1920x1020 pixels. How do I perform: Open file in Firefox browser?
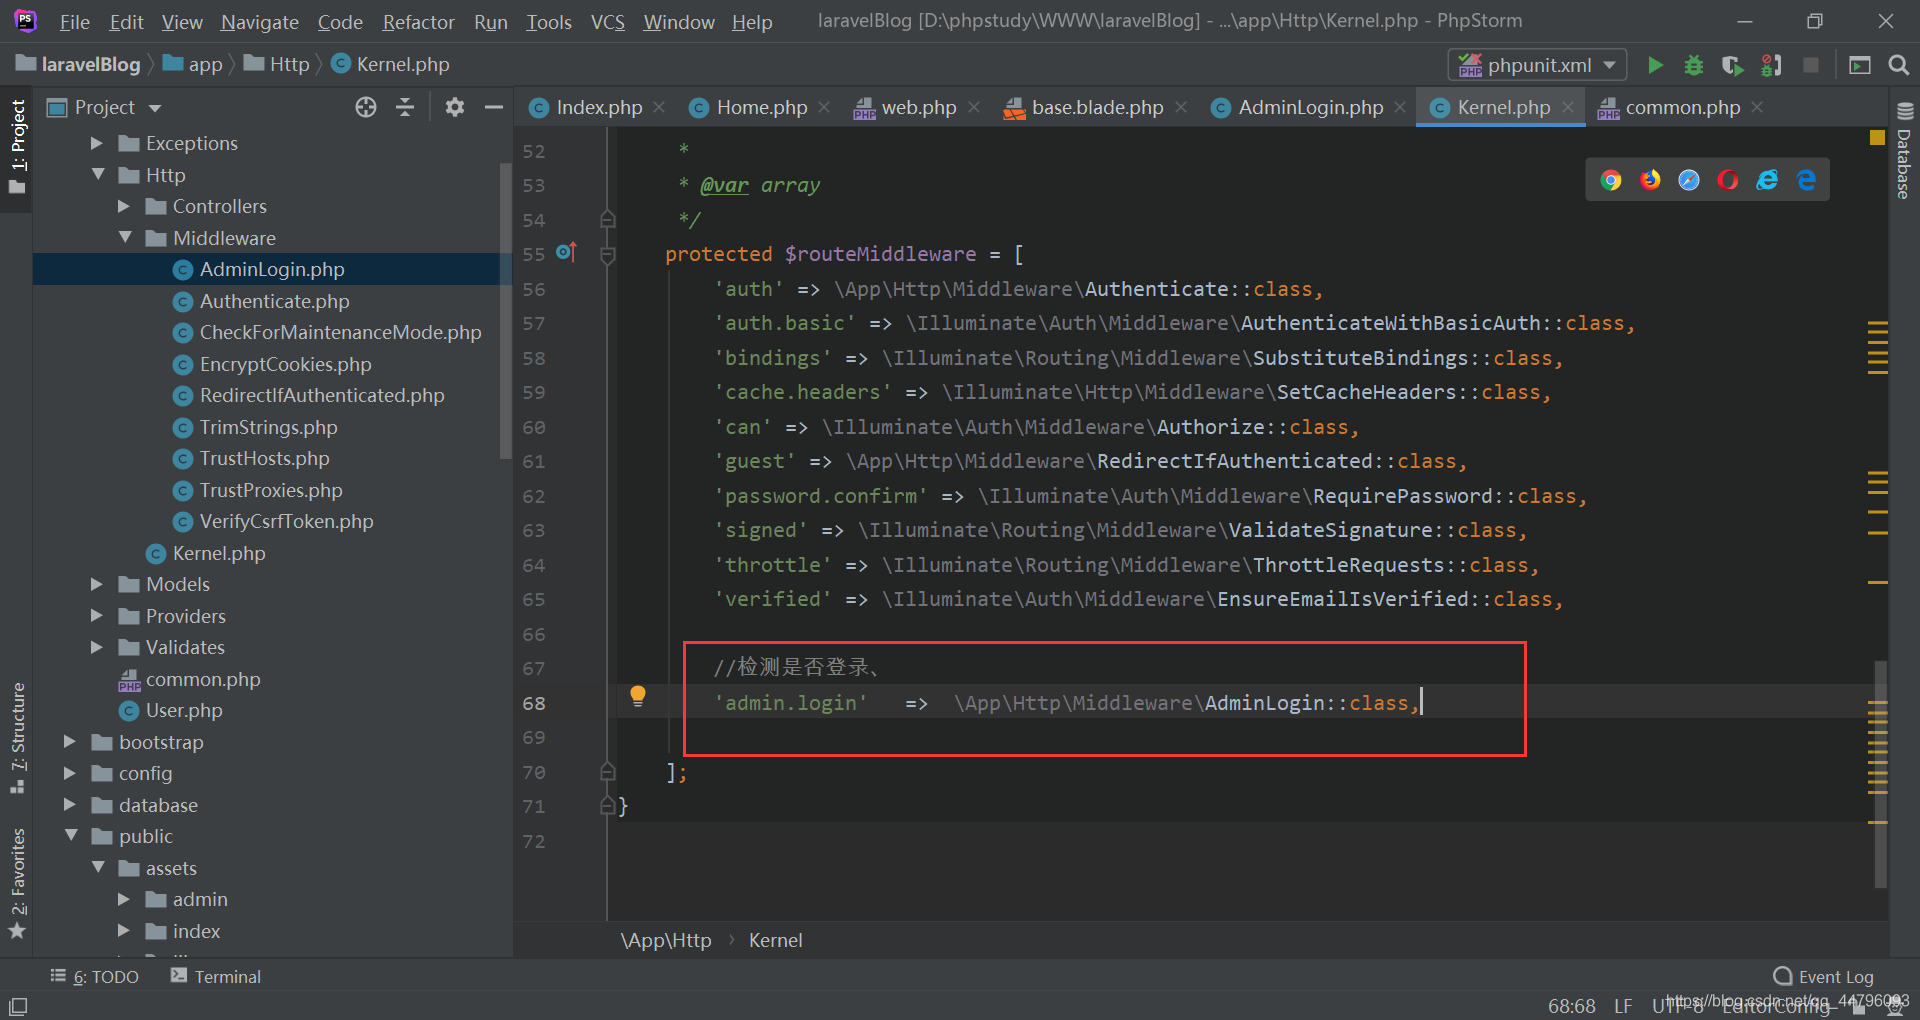click(1650, 180)
